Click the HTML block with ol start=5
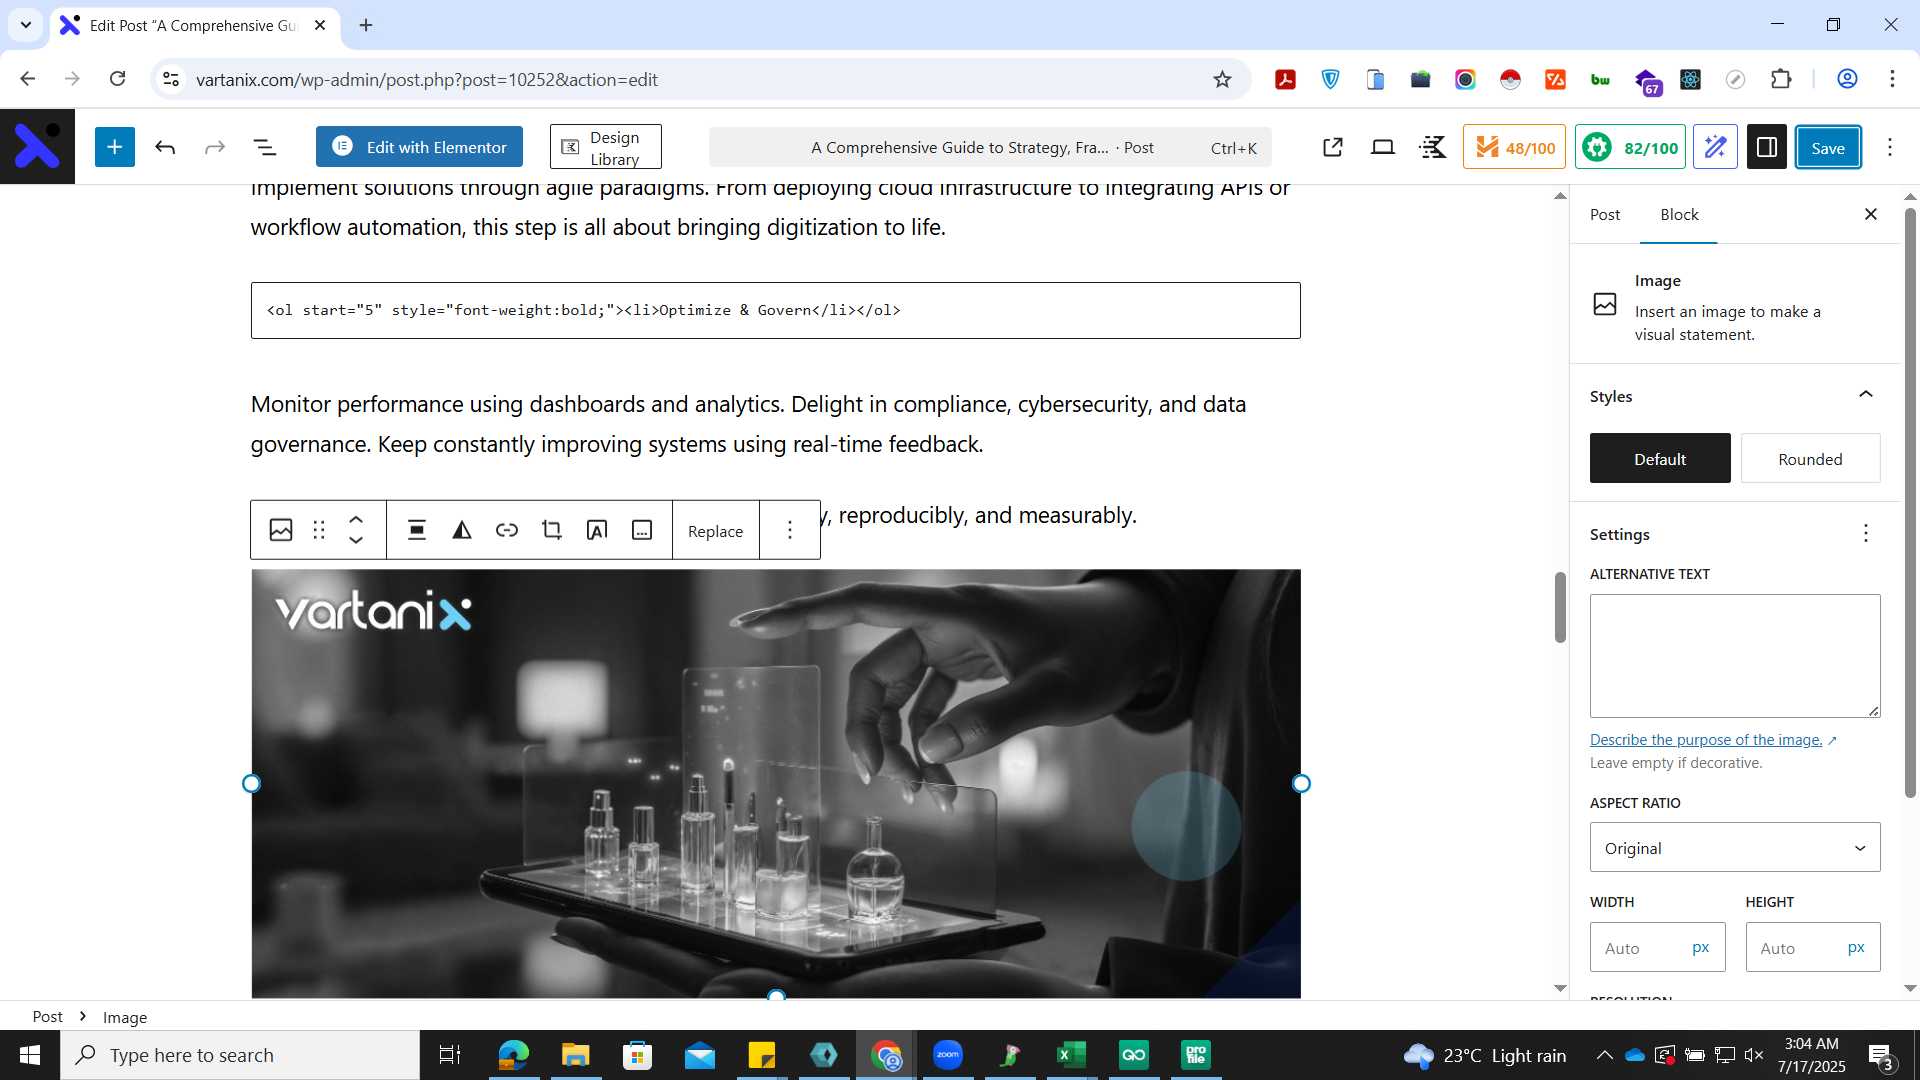 click(775, 310)
